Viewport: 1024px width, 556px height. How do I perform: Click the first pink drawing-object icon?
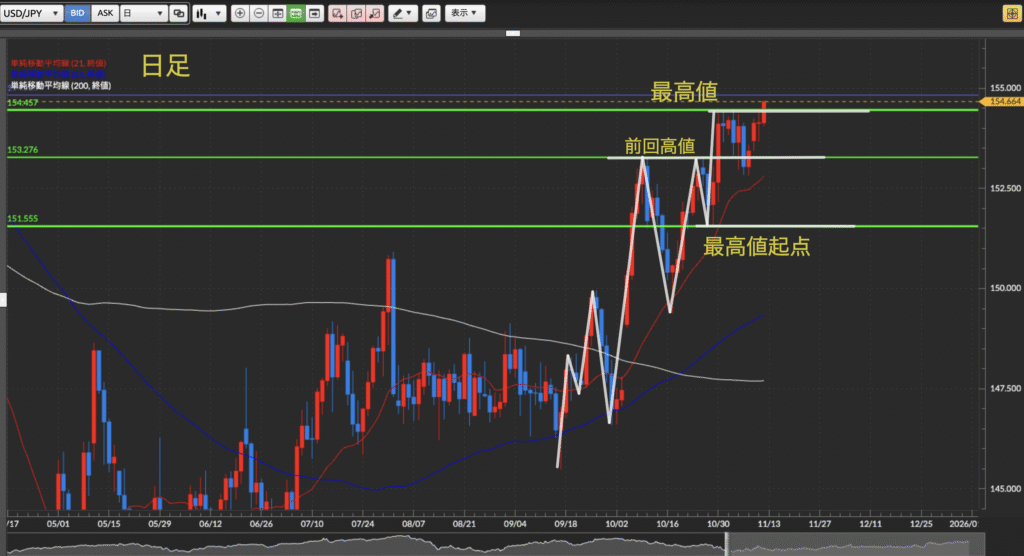pos(337,14)
